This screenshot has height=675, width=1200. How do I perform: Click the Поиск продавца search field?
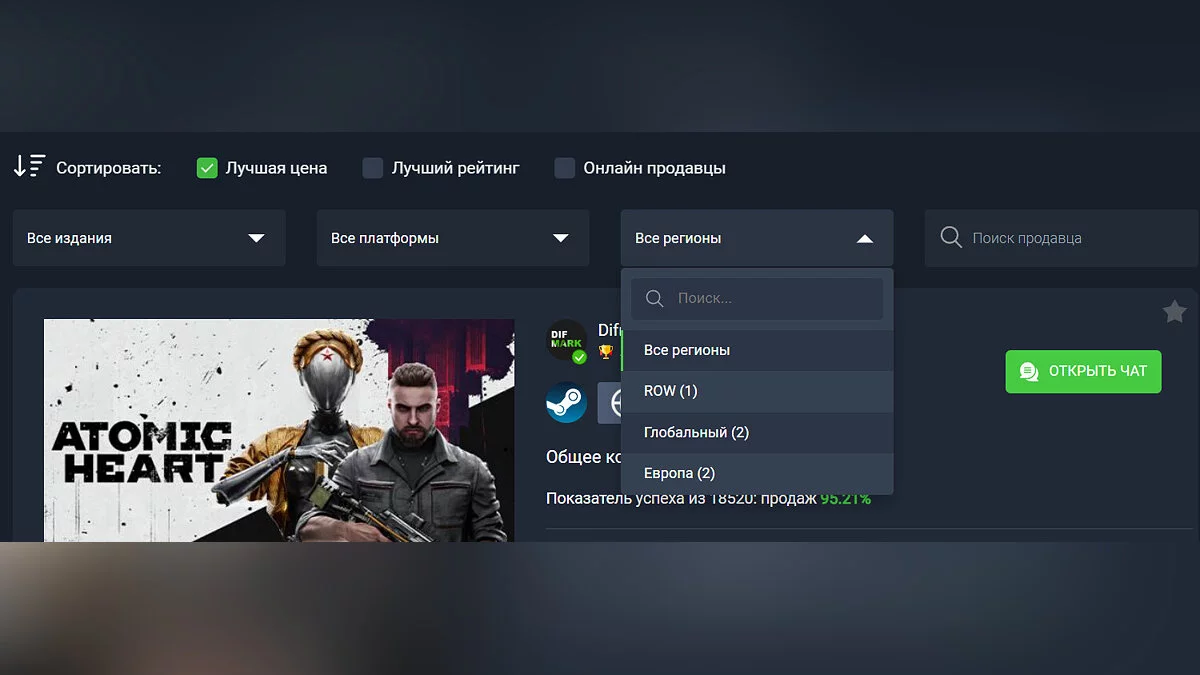[1062, 238]
